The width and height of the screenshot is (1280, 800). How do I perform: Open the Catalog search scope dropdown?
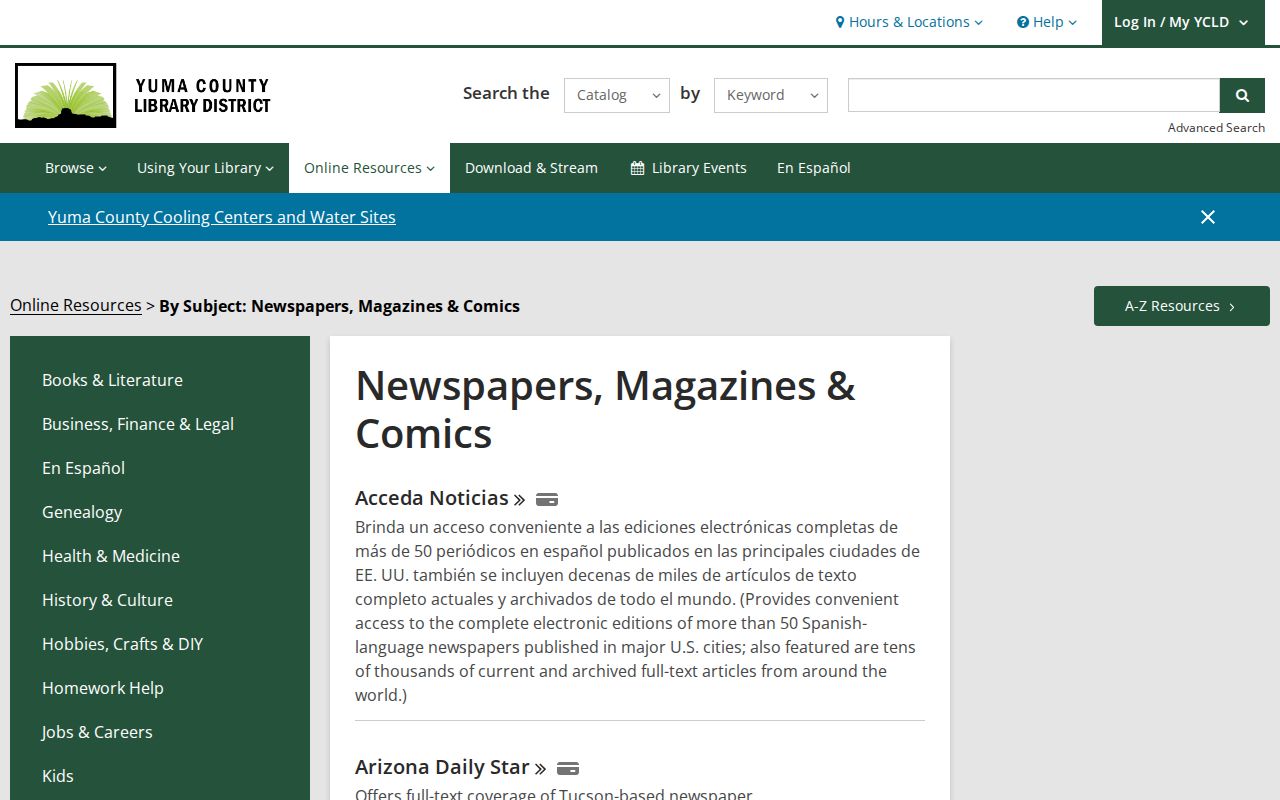[x=617, y=95]
